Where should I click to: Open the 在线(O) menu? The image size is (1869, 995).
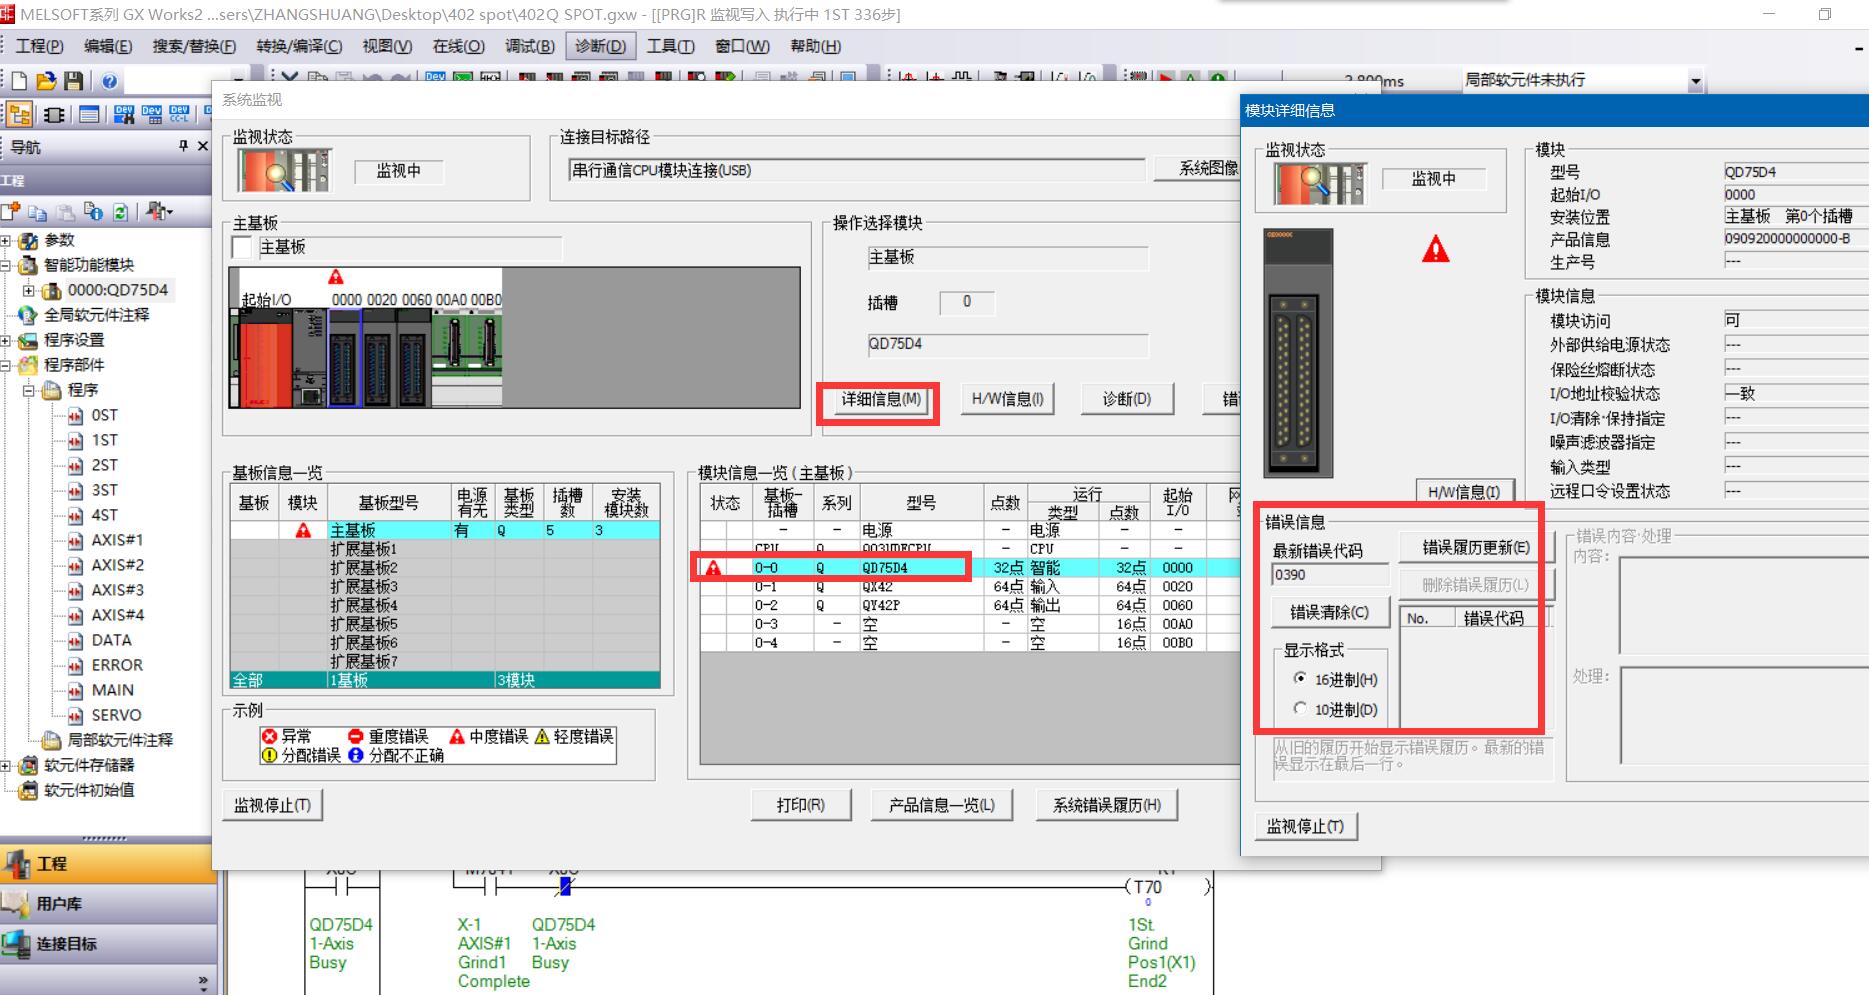(x=458, y=46)
